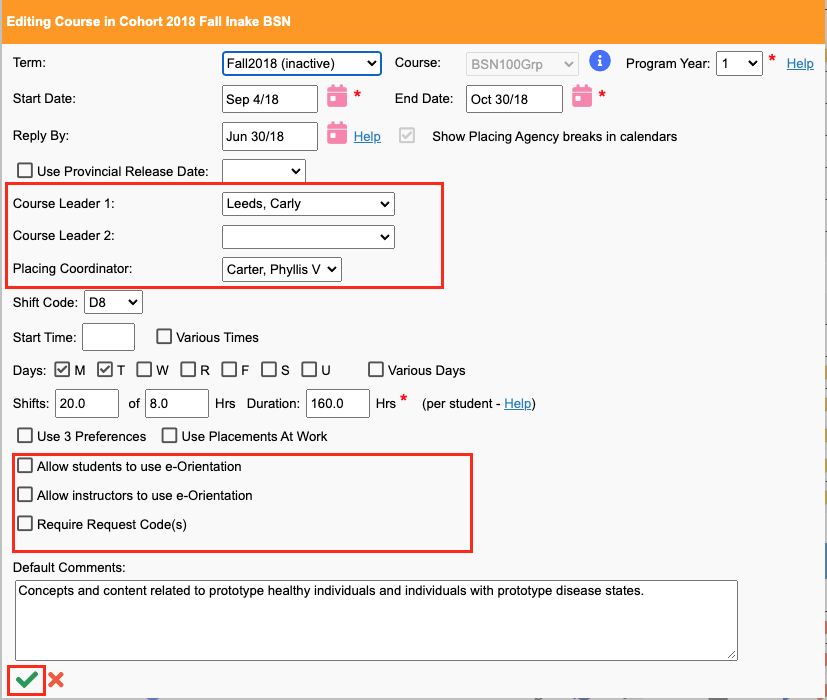The width and height of the screenshot is (827, 700).
Task: Open the empty Course Leader 2 dropdown
Action: tap(308, 237)
